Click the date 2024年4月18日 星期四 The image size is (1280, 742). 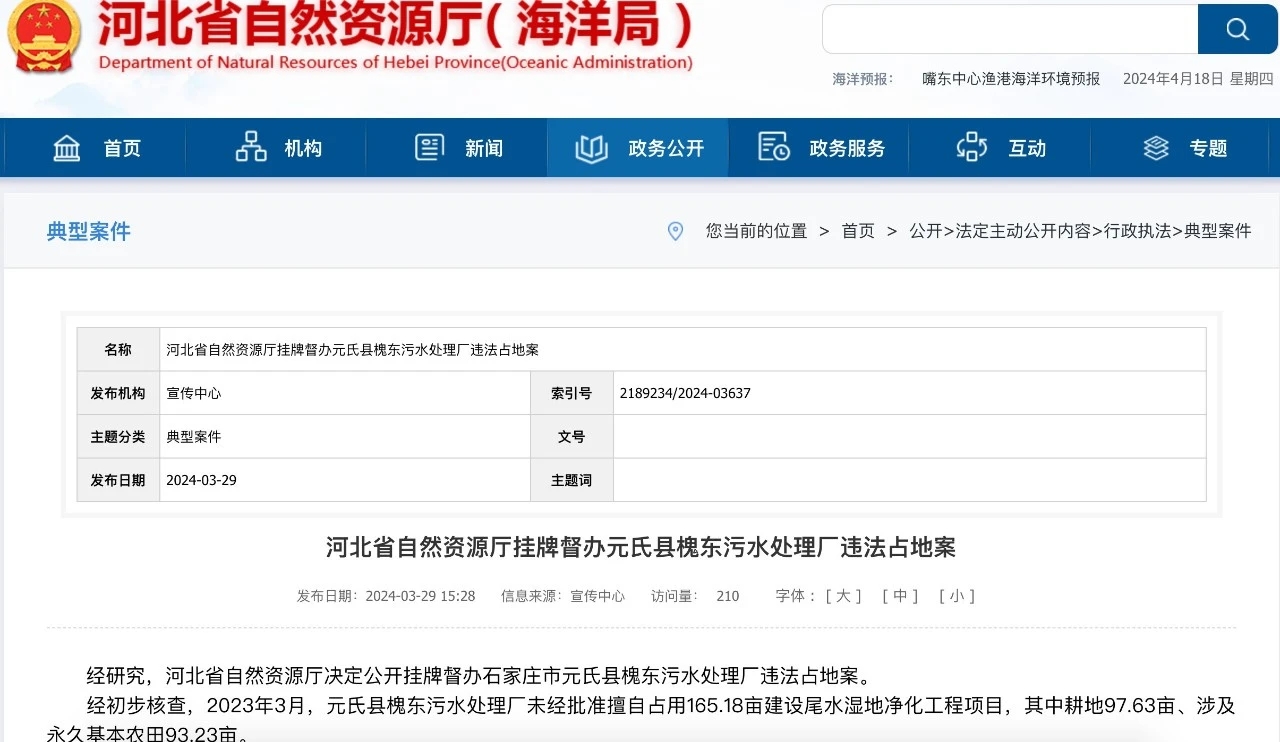1198,79
